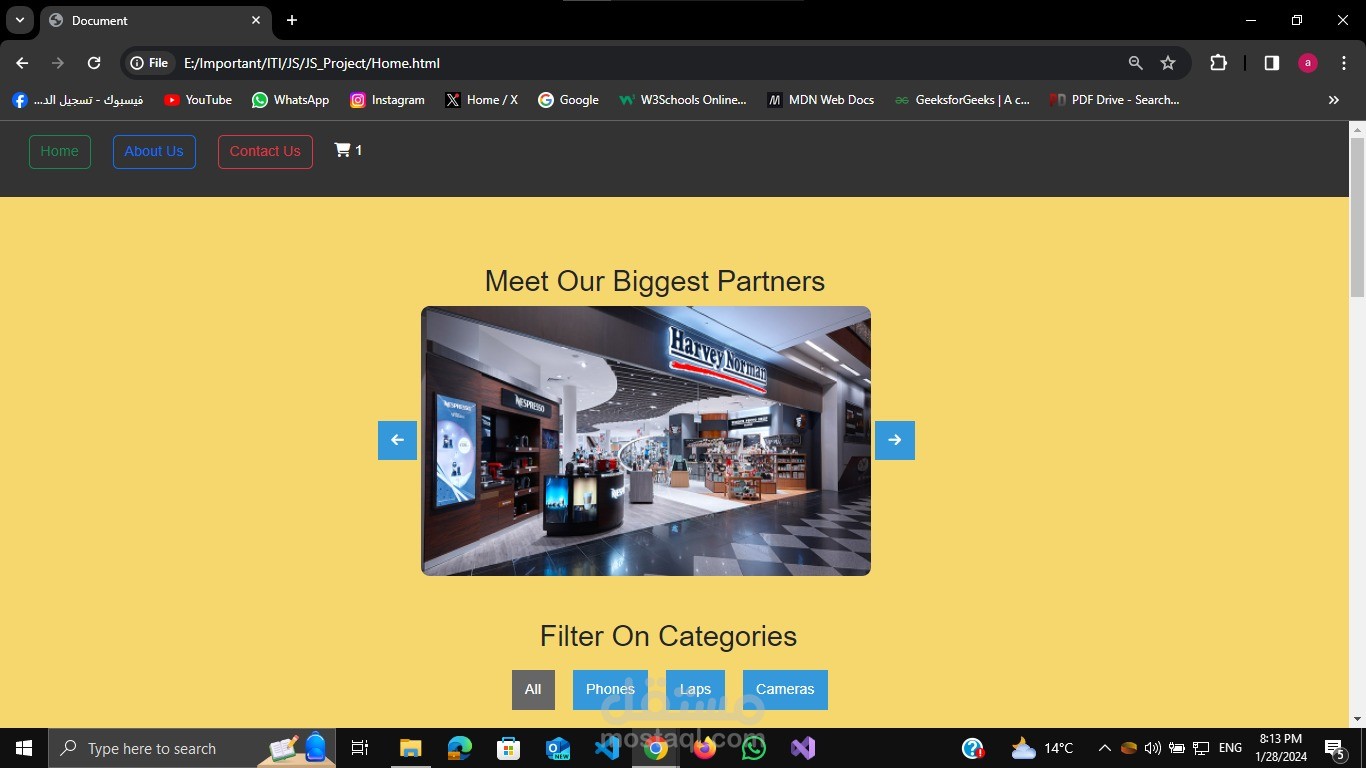The image size is (1366, 768).
Task: Switch to the Document tab
Action: point(155,20)
